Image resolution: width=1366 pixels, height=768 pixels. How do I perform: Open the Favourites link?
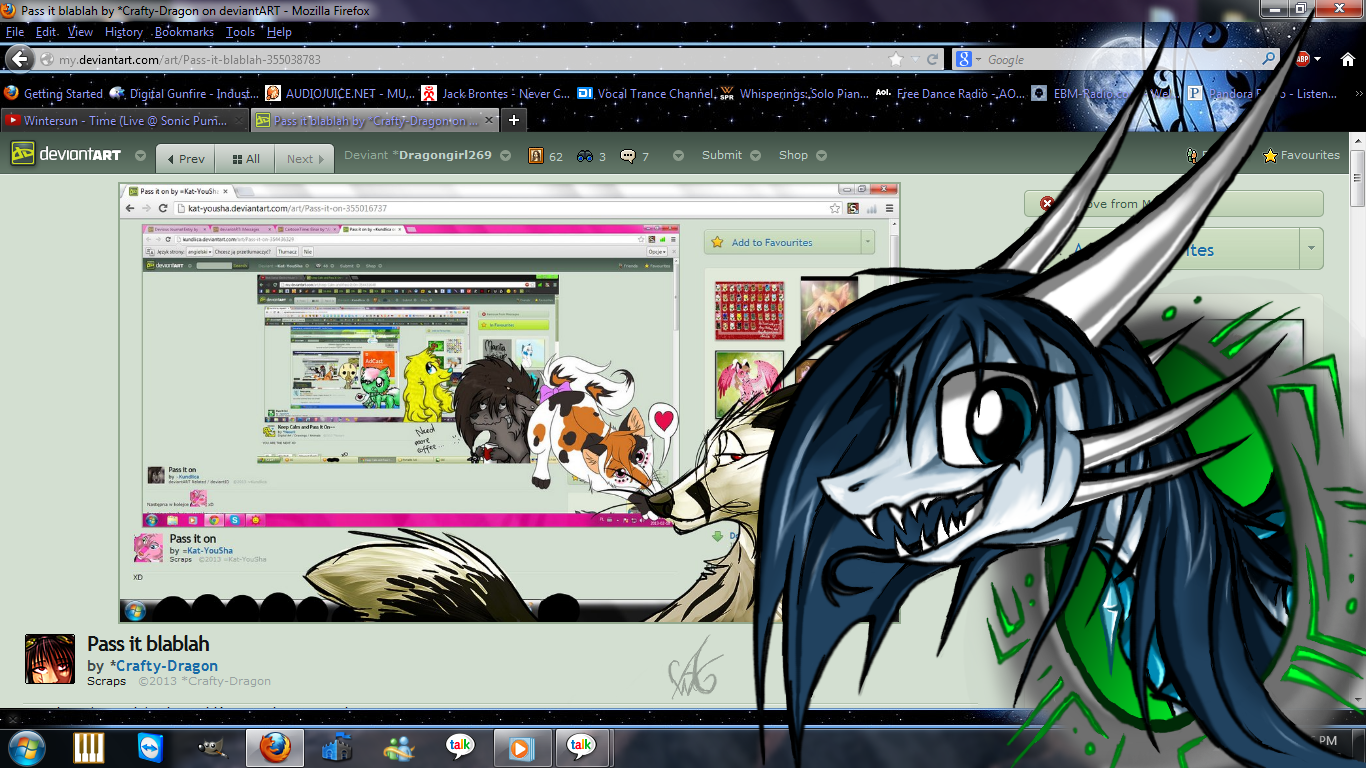click(1301, 155)
